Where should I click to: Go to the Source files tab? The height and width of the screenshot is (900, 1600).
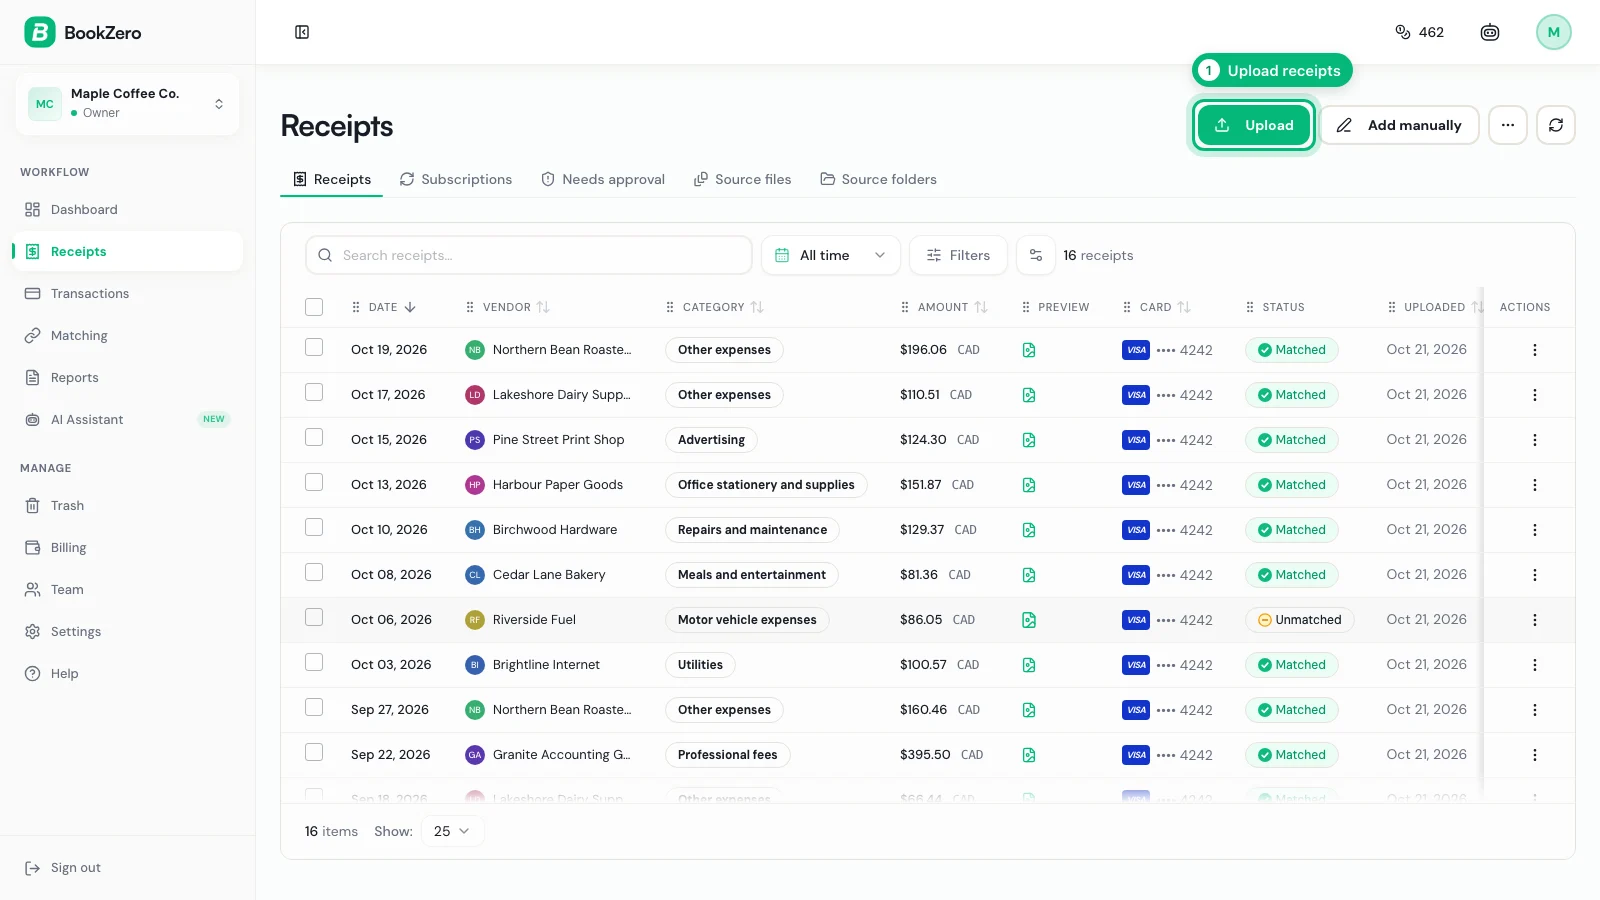coord(743,179)
